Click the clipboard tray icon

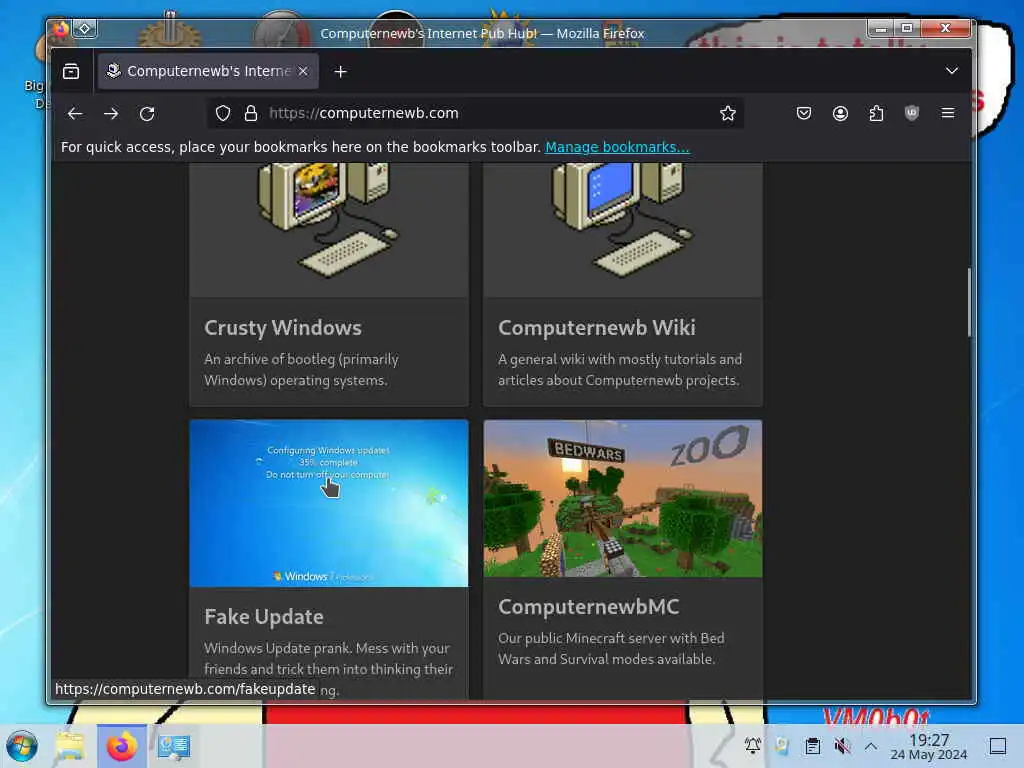tap(812, 746)
